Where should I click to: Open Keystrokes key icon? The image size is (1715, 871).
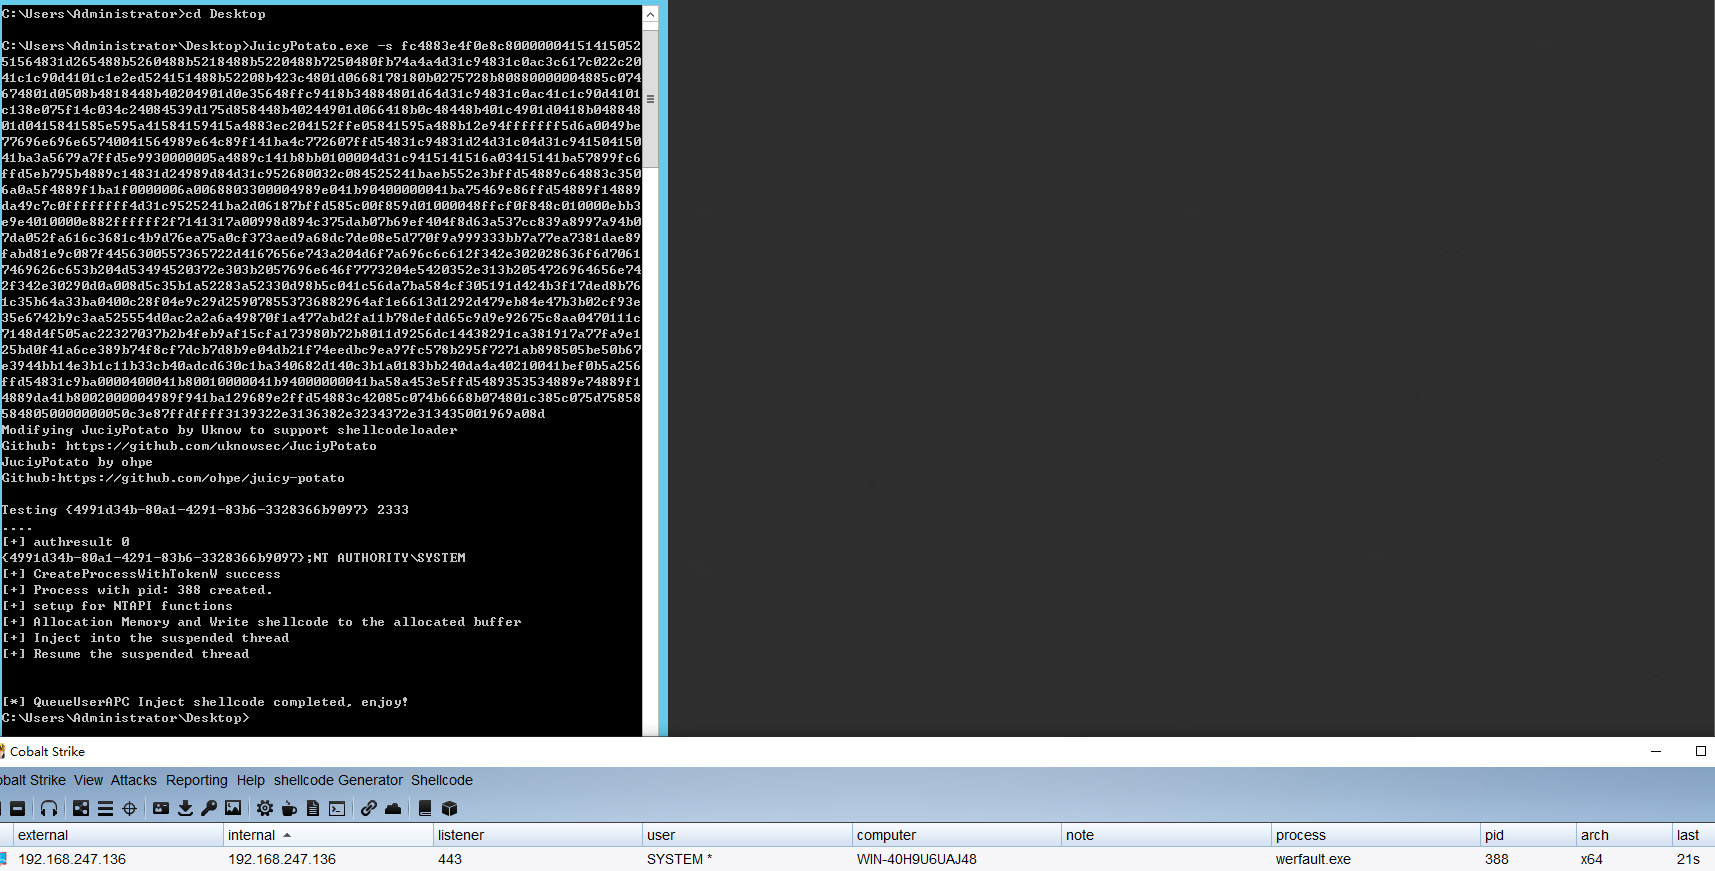coord(209,808)
